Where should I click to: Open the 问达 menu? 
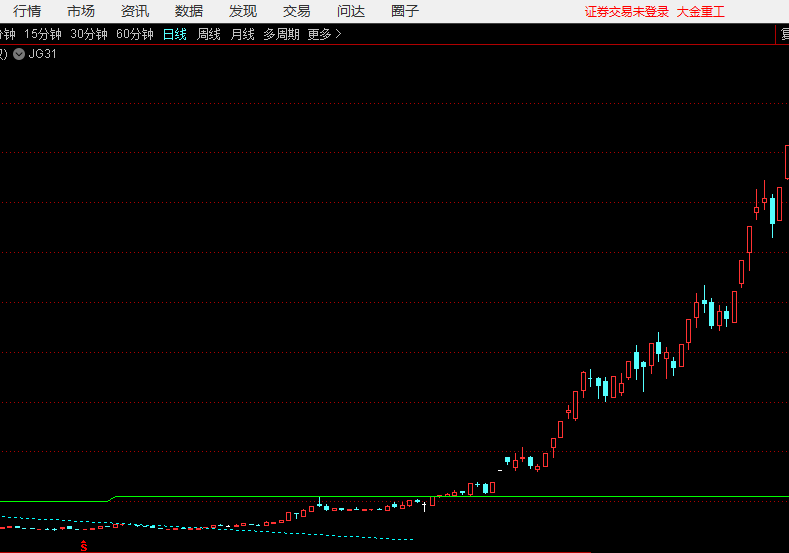351,11
